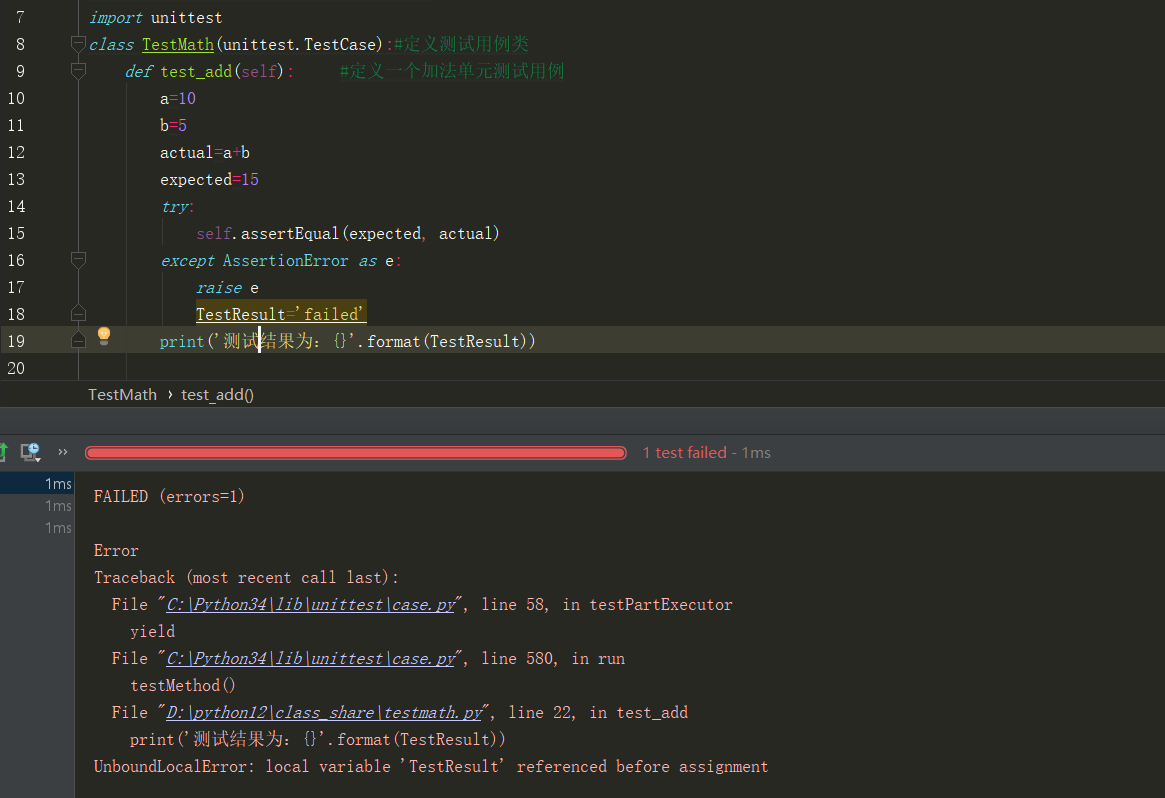Fold the test_add method at line 9
Viewport: 1165px width, 798px height.
tap(78, 71)
